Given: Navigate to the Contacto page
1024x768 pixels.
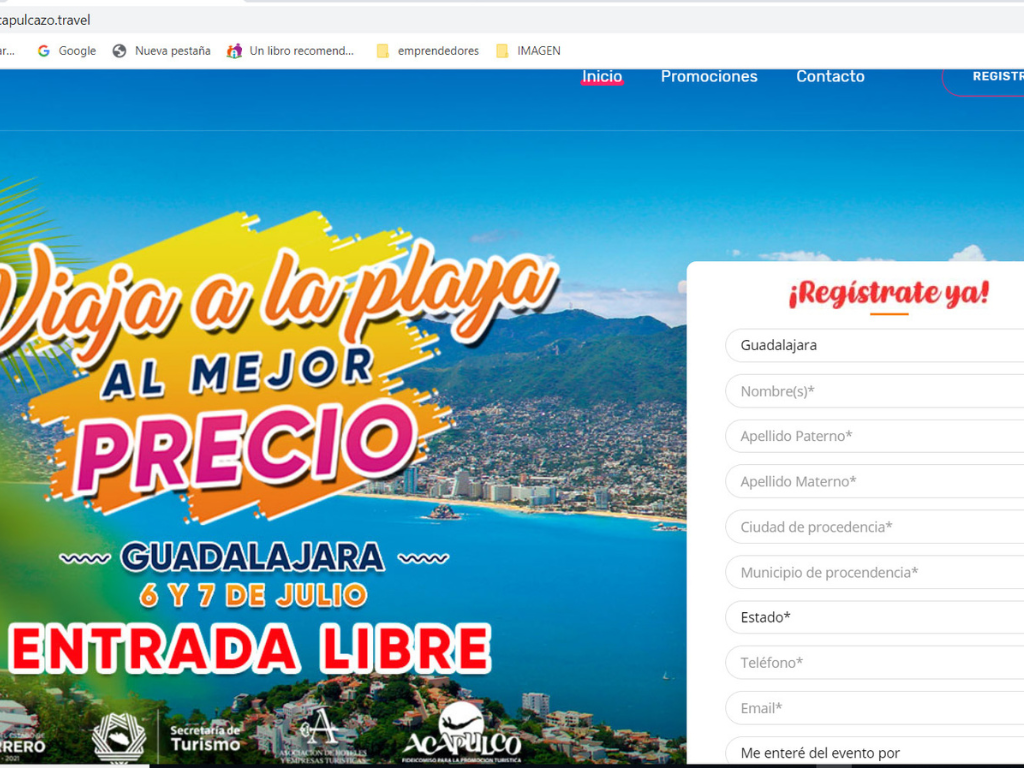Looking at the screenshot, I should pyautogui.click(x=830, y=76).
